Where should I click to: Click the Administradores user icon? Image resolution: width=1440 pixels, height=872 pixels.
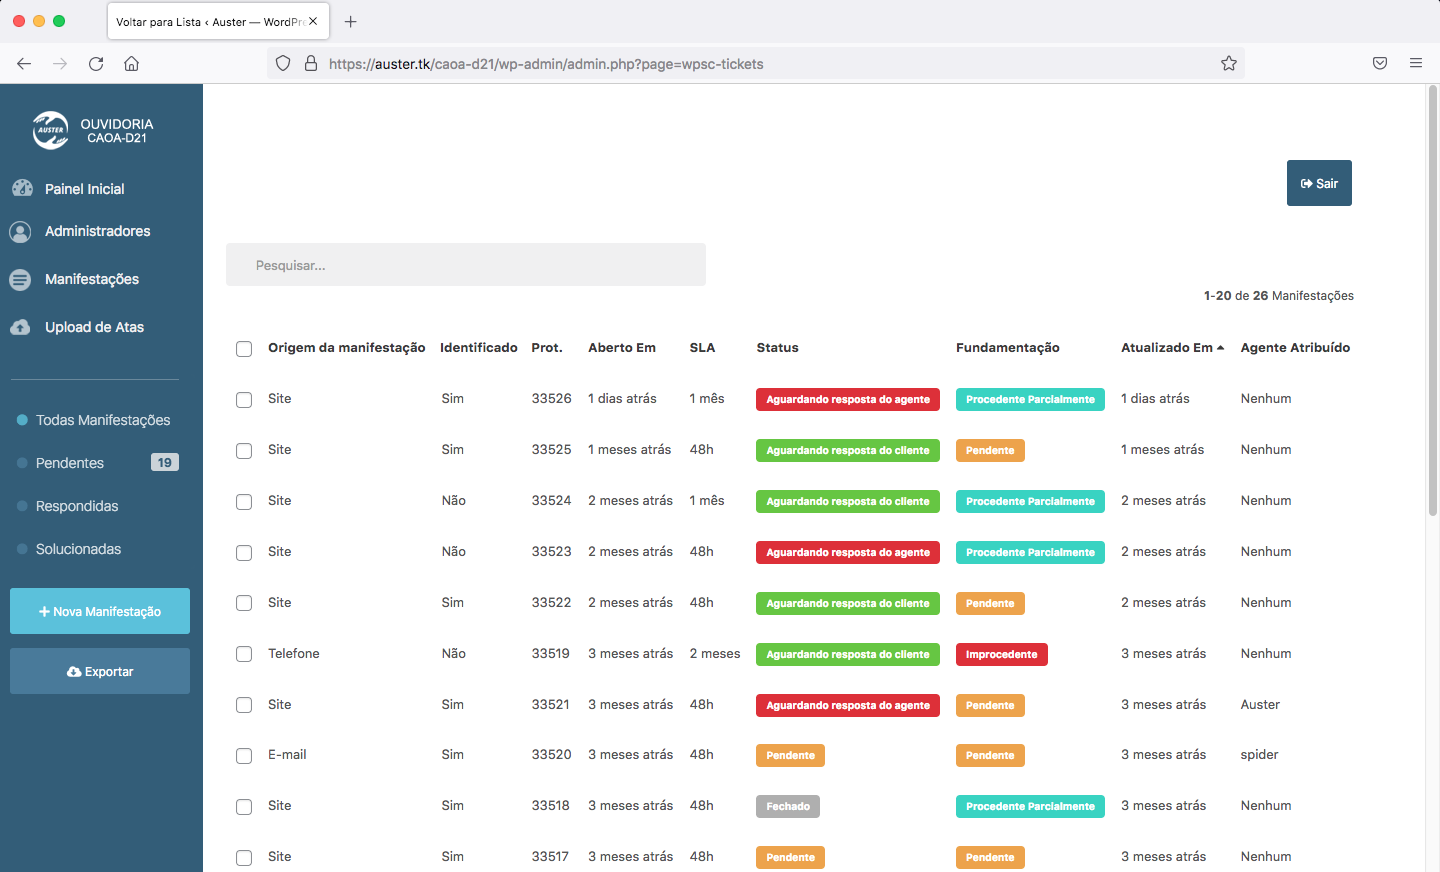coord(20,232)
